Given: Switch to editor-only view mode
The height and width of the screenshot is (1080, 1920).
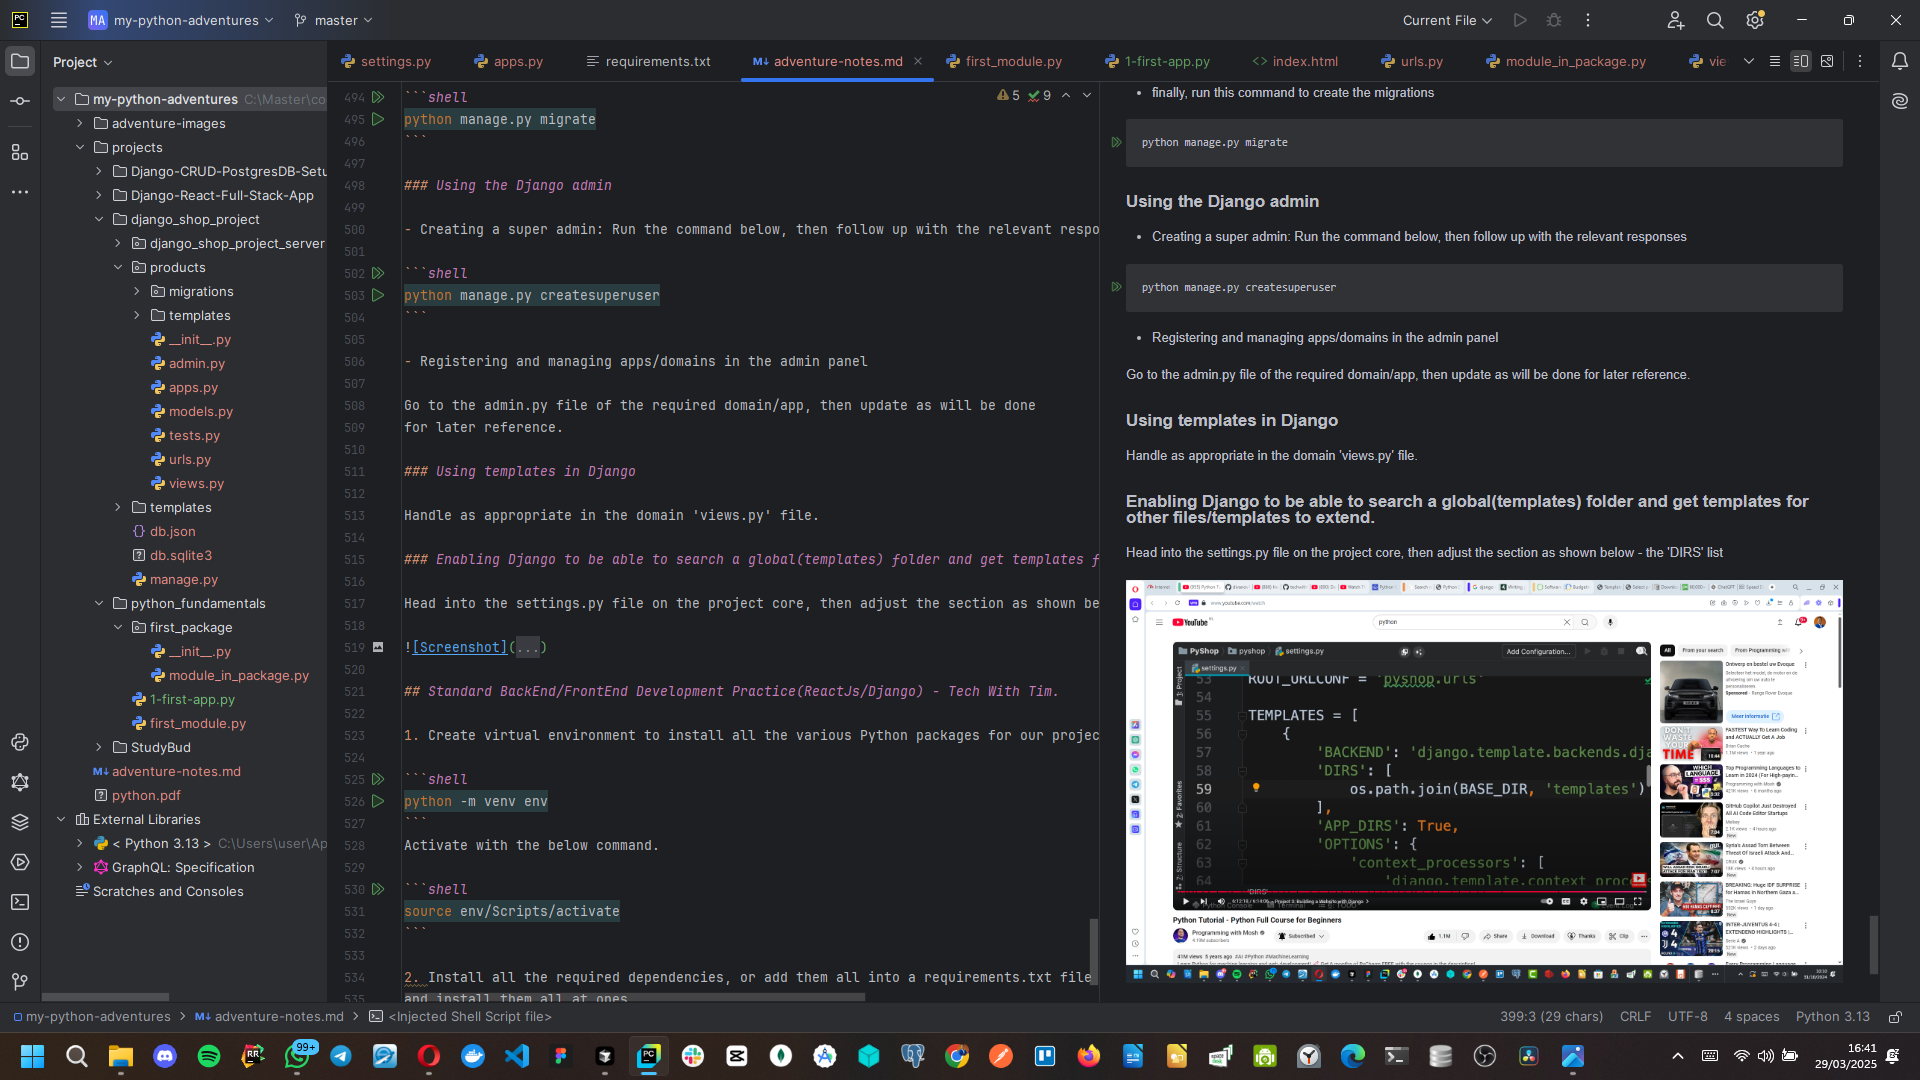Looking at the screenshot, I should tap(1774, 61).
